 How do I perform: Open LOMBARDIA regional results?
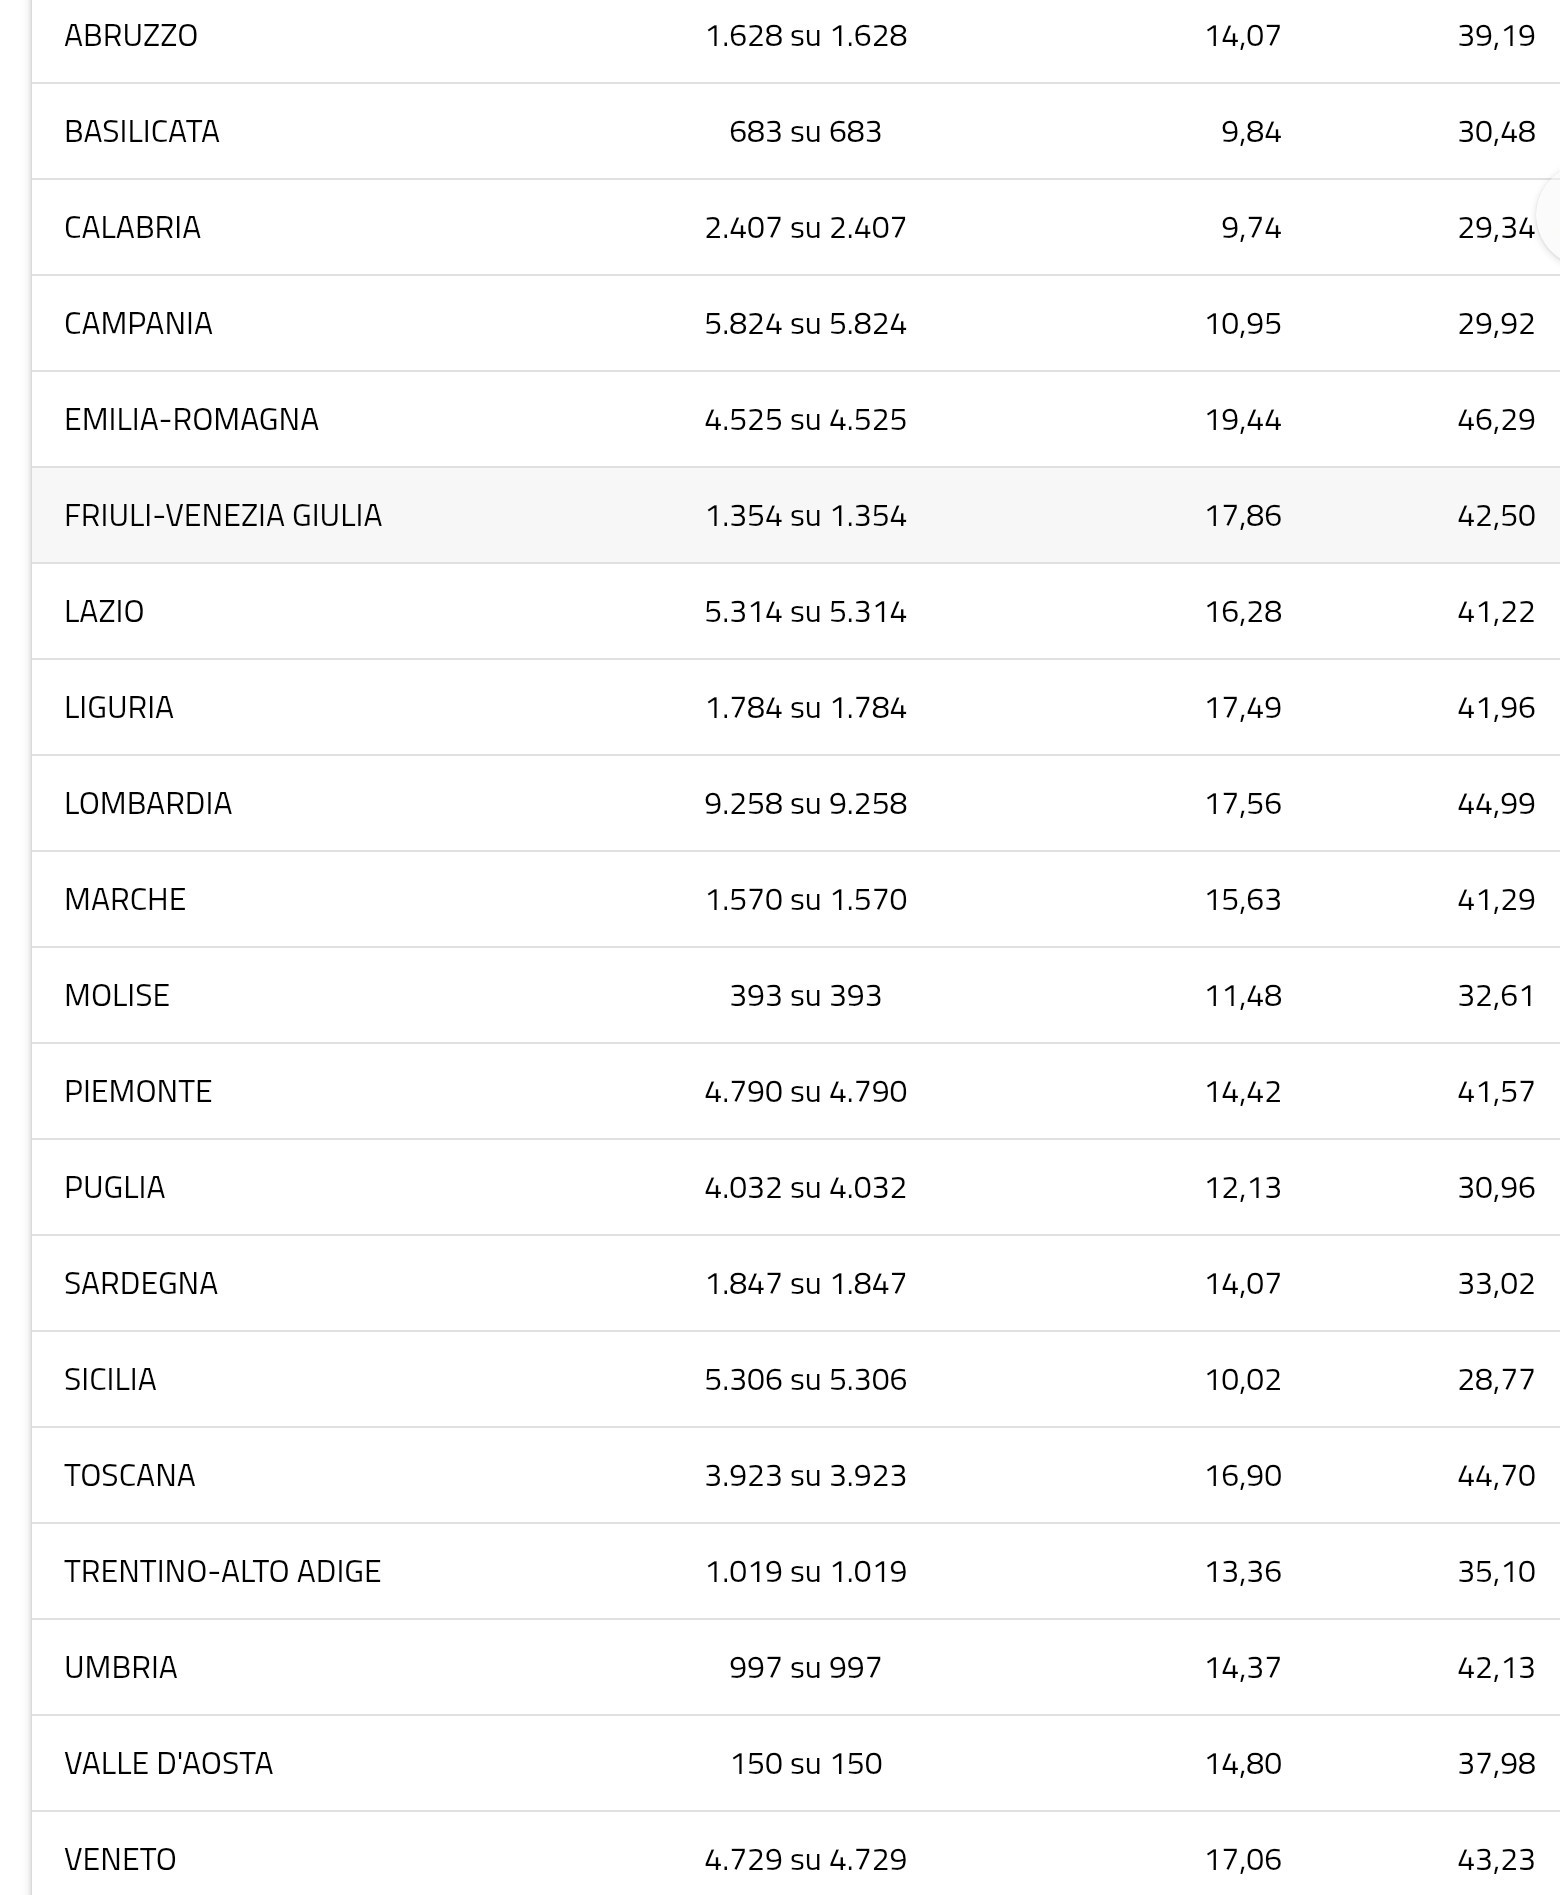click(148, 803)
